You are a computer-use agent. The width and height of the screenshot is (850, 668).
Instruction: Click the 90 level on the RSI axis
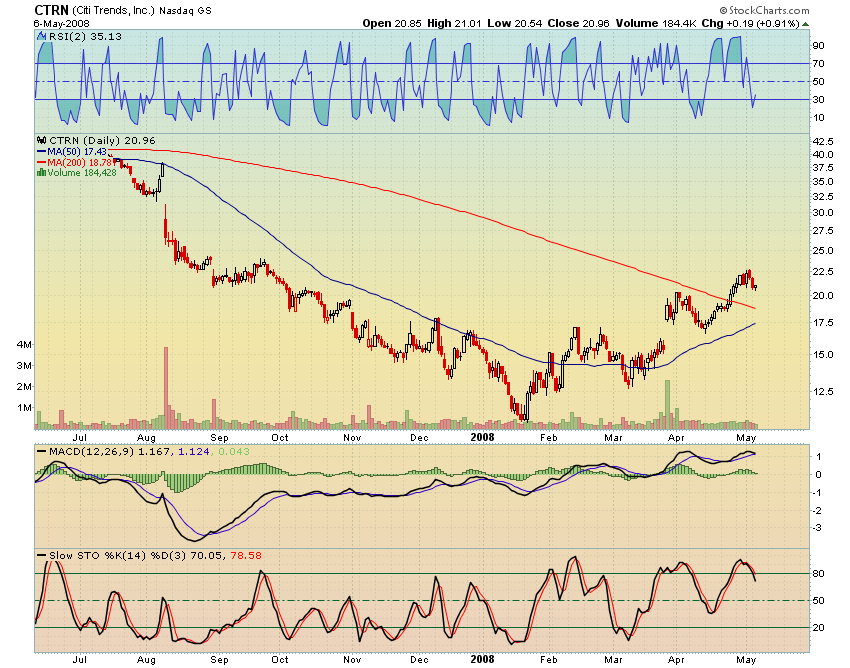(818, 46)
